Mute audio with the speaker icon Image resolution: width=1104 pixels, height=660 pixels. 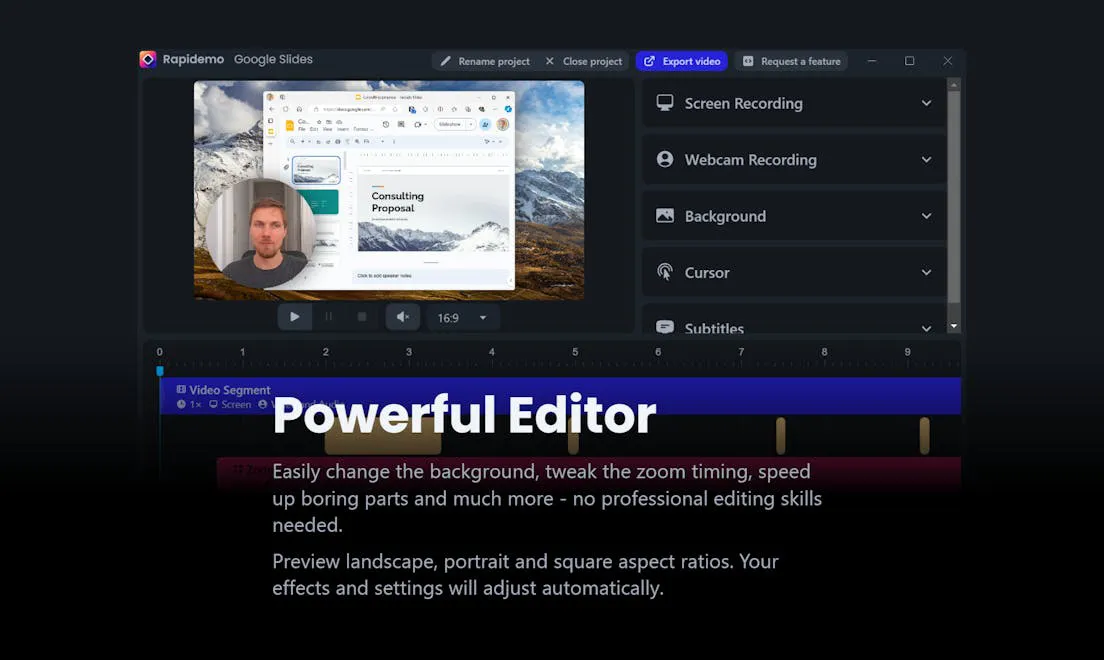pos(402,317)
